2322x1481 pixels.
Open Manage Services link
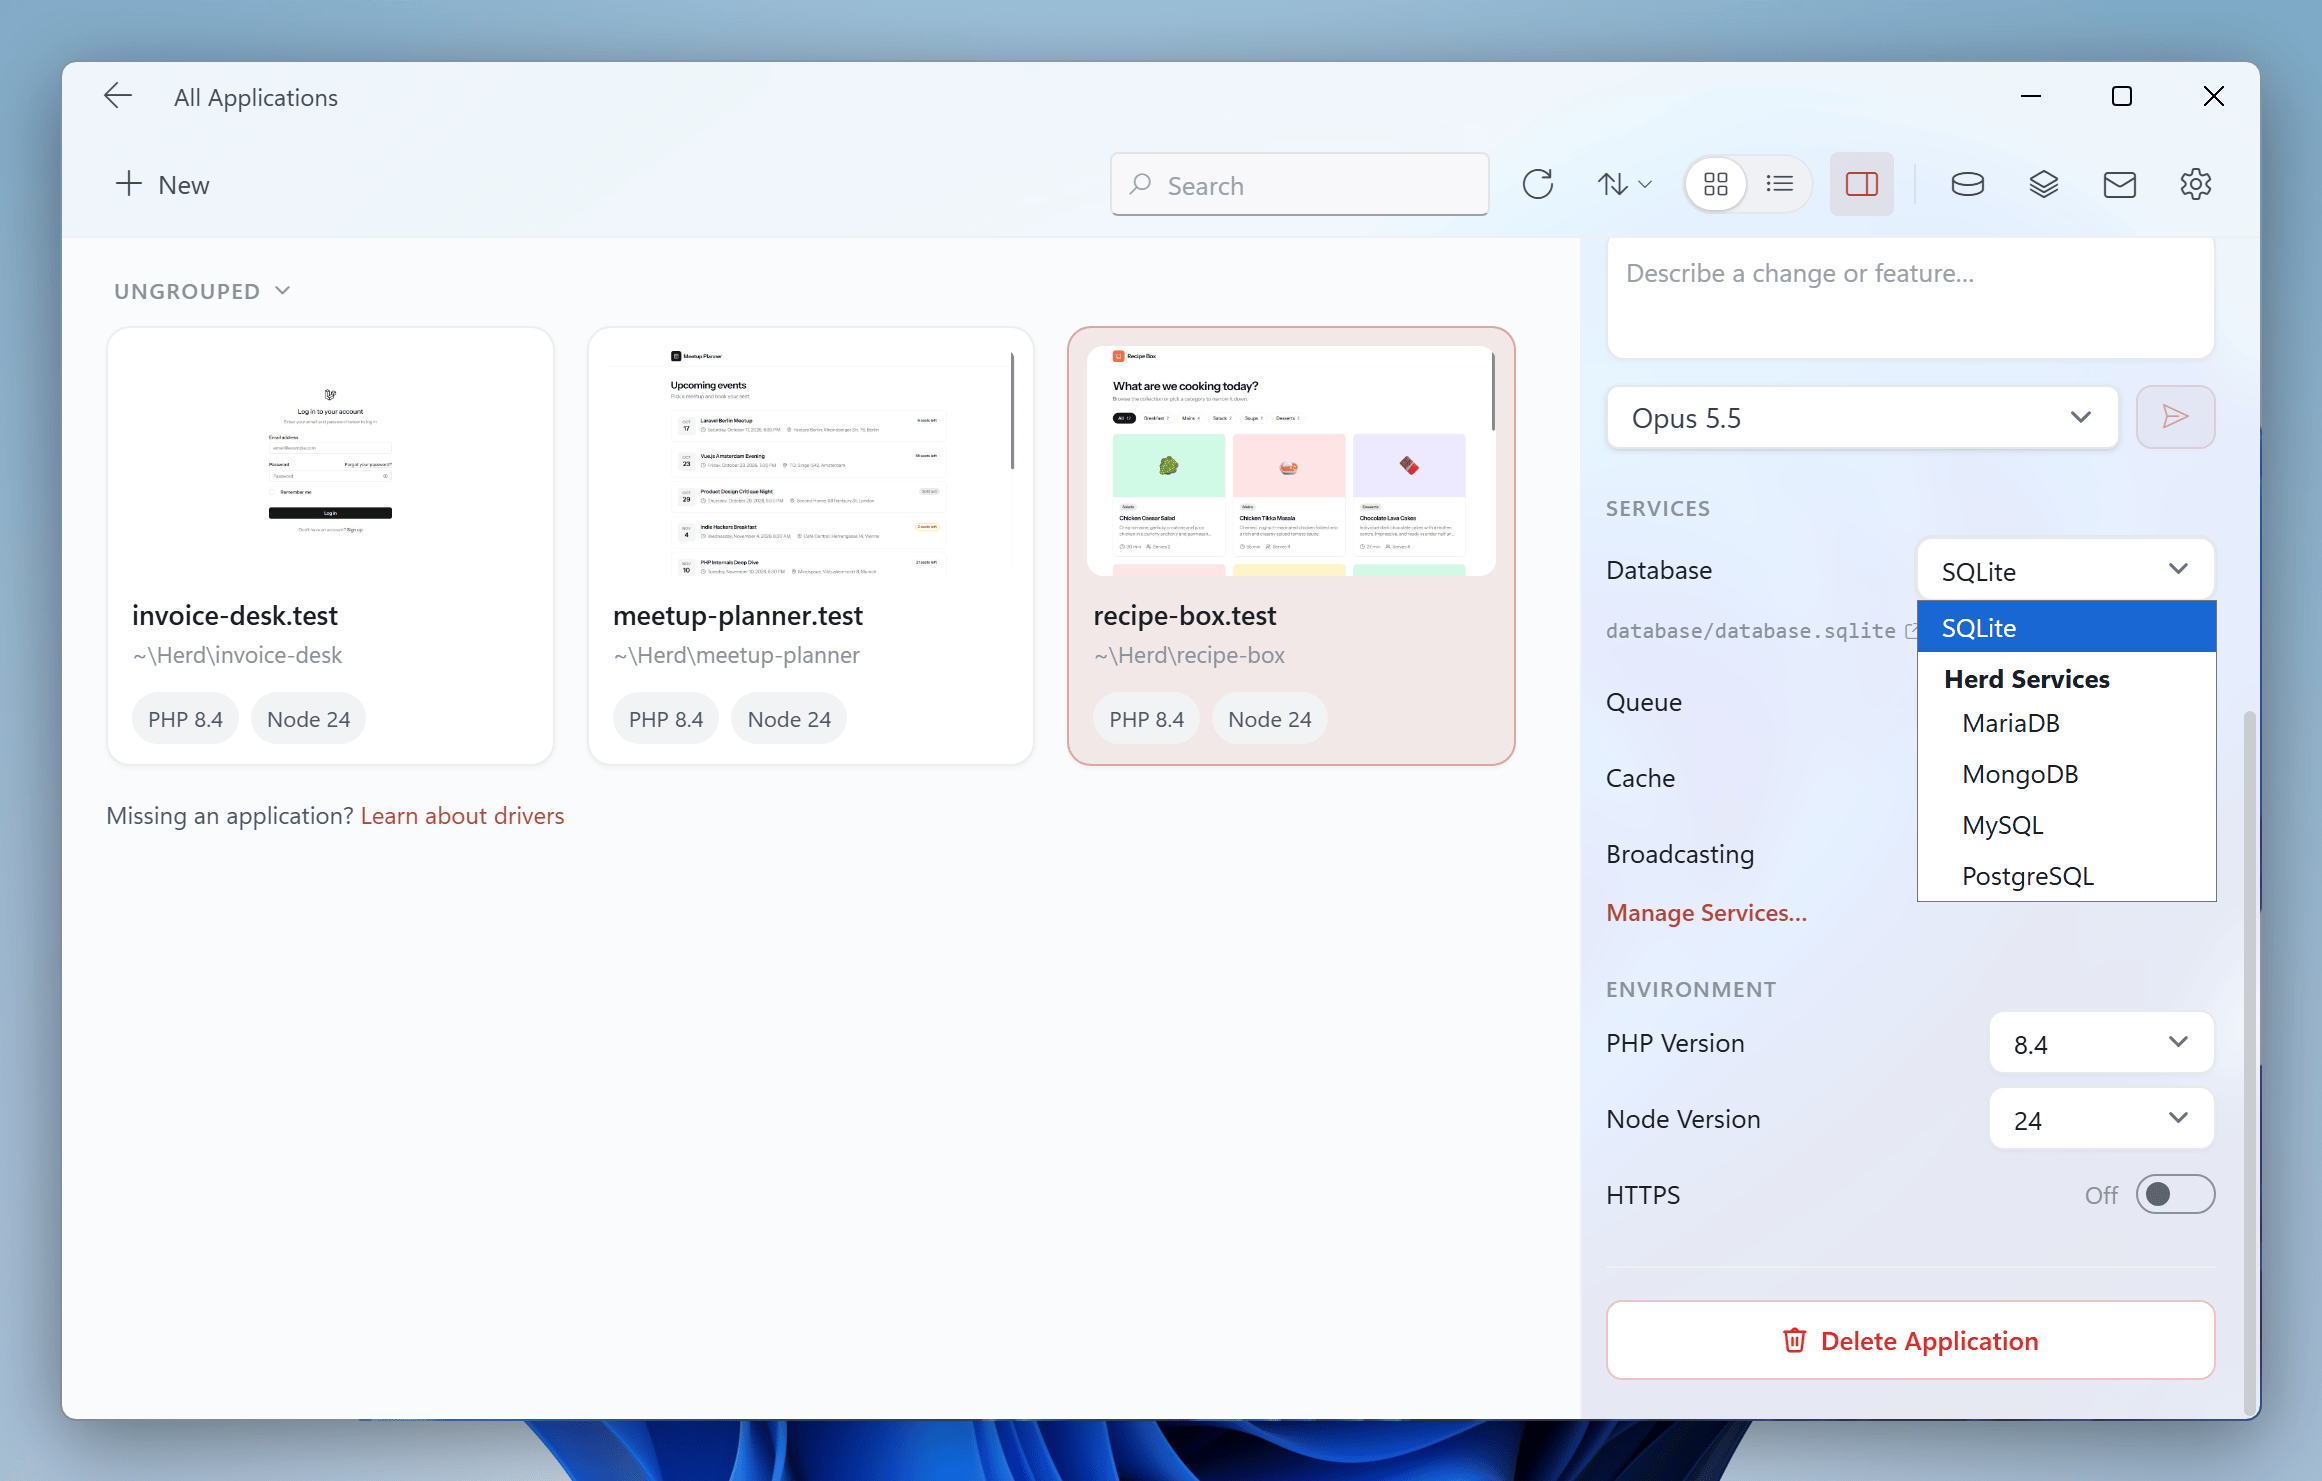point(1706,913)
